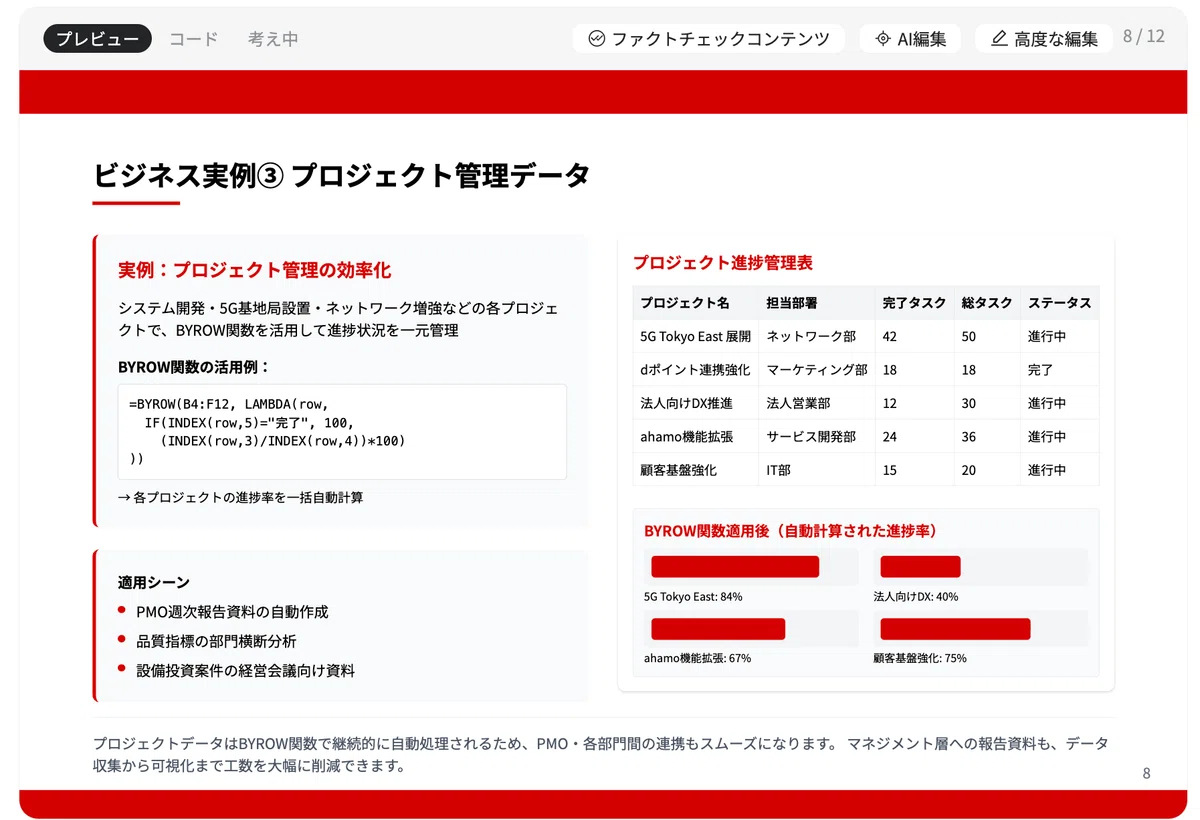Image resolution: width=1200 pixels, height=820 pixels.
Task: Click the =BYROW(B4:F12, LAMBDA(row, code line
Action: click(x=228, y=405)
